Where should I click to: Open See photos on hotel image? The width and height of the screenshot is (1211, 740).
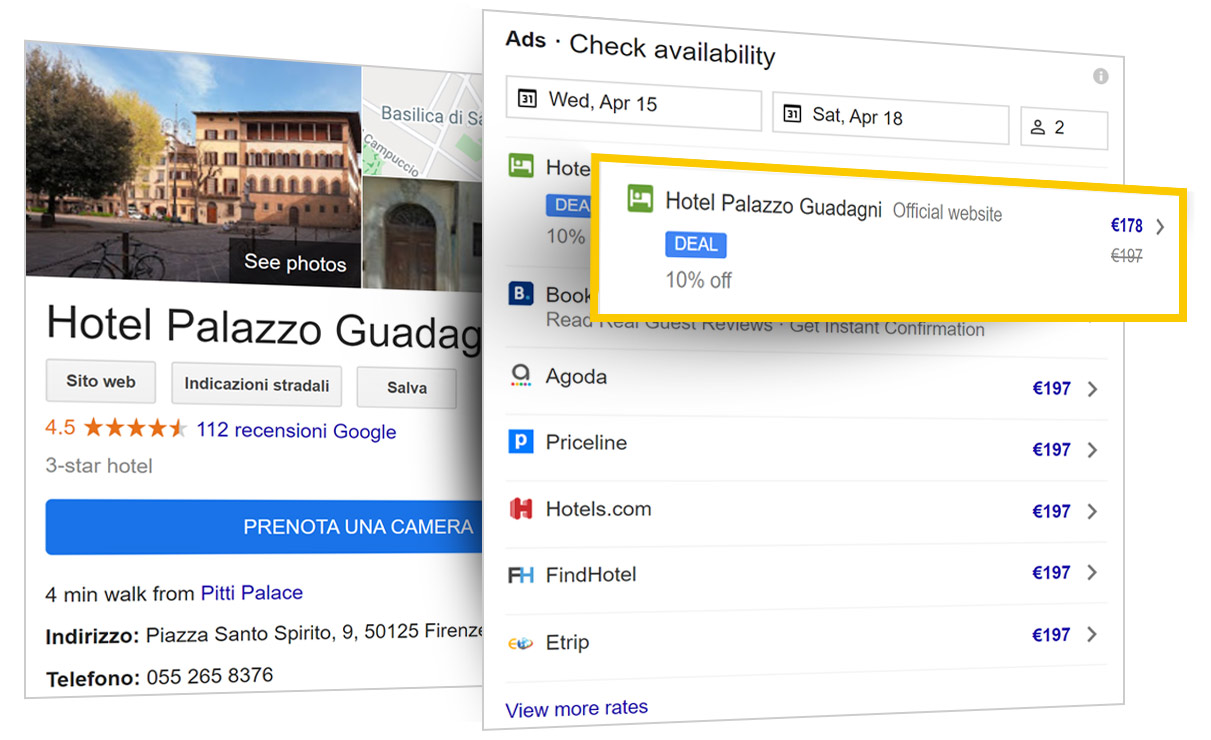coord(295,263)
